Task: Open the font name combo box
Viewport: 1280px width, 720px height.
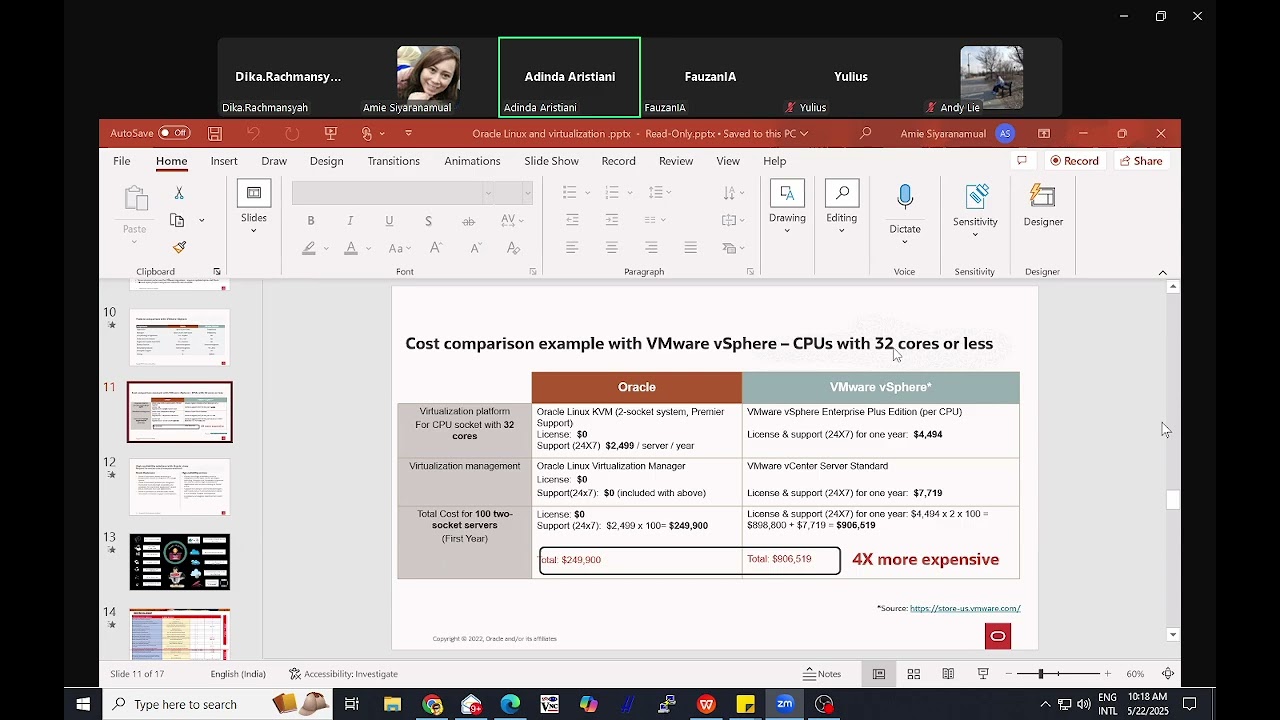Action: pyautogui.click(x=393, y=193)
